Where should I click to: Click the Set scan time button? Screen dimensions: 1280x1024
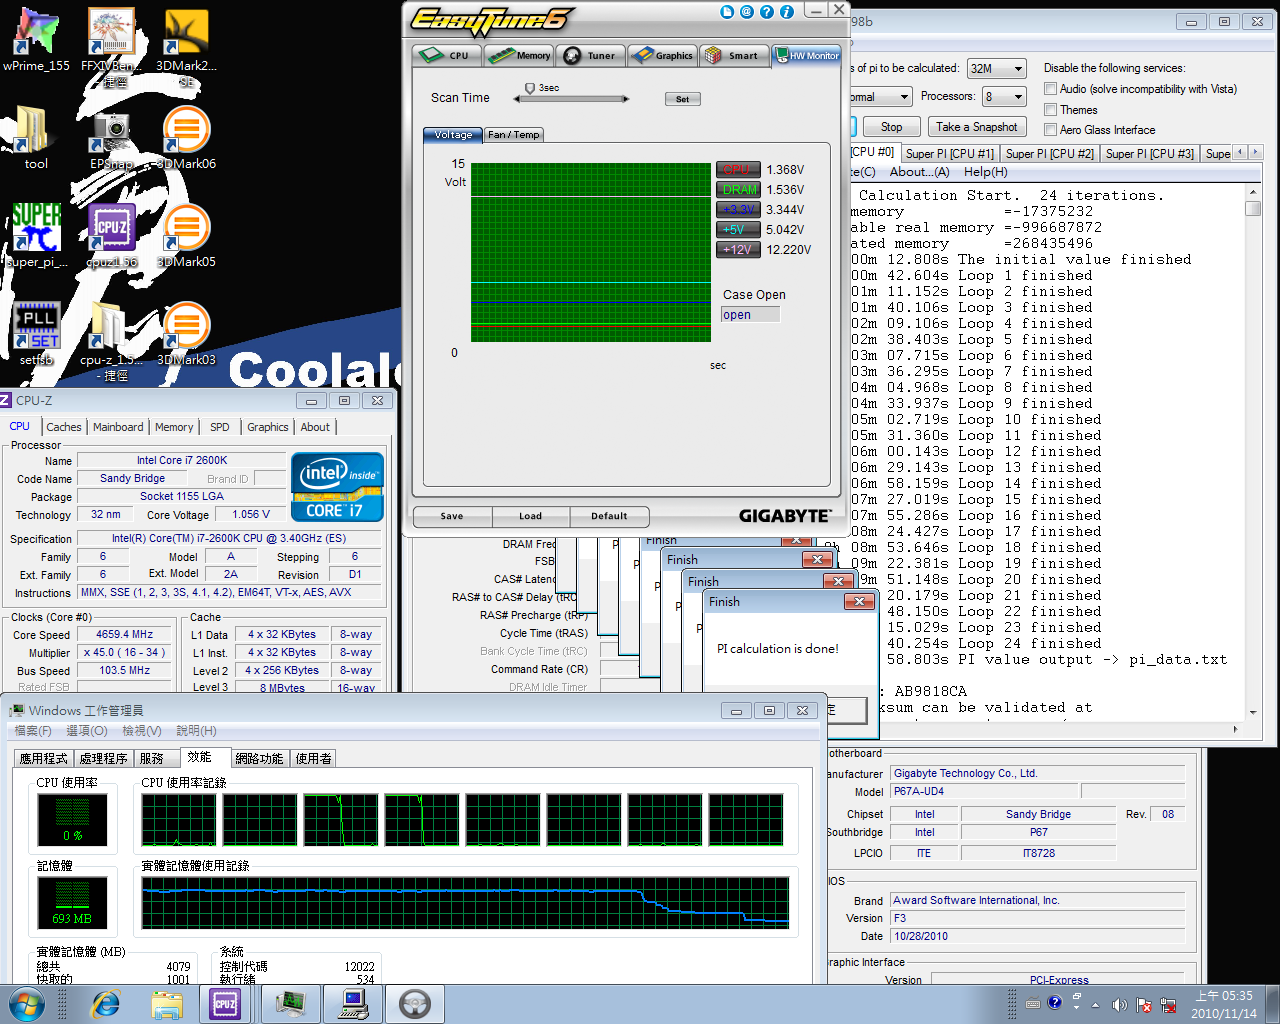(683, 99)
